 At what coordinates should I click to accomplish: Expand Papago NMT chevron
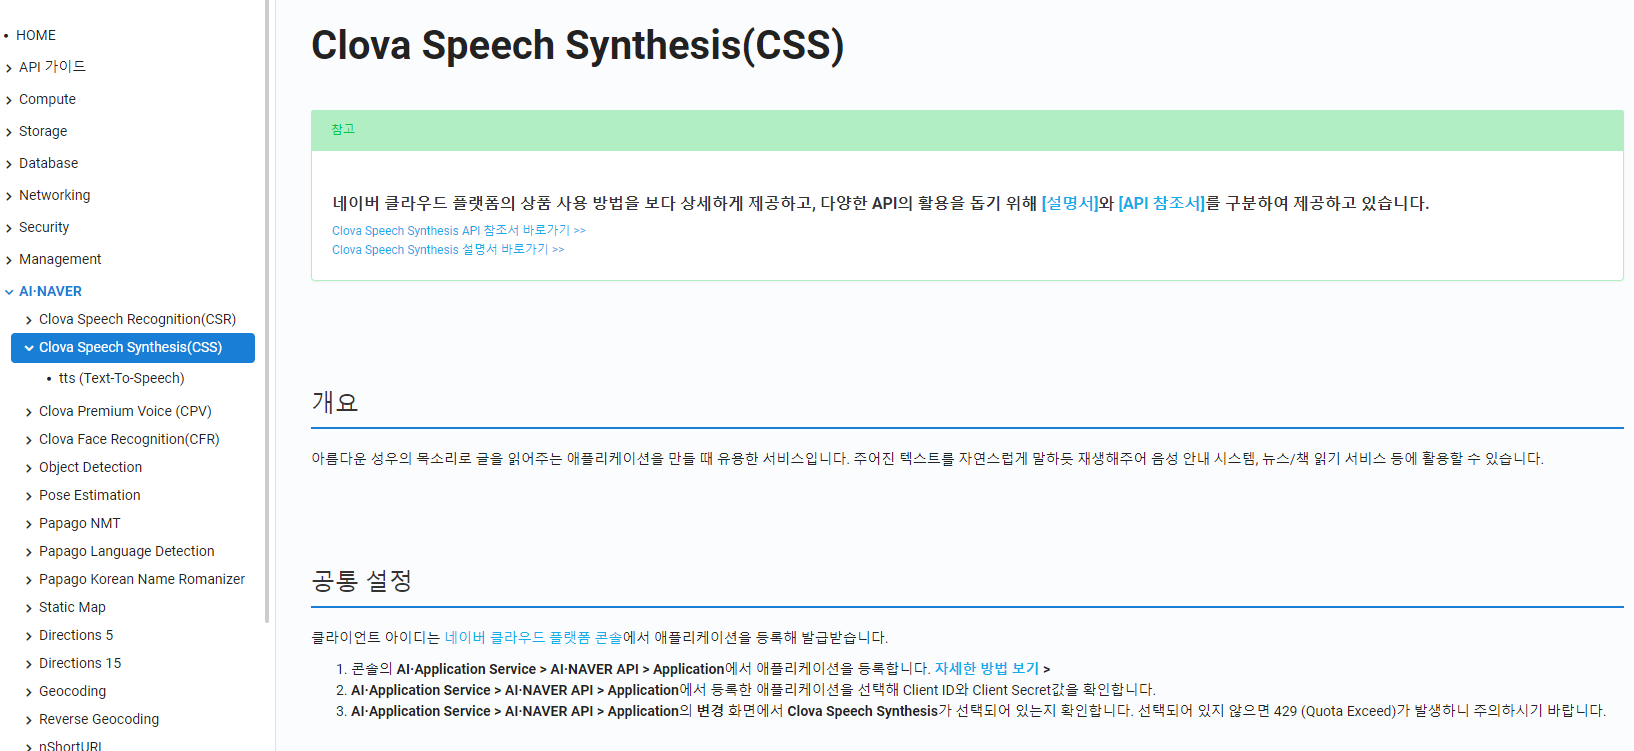pyautogui.click(x=29, y=524)
